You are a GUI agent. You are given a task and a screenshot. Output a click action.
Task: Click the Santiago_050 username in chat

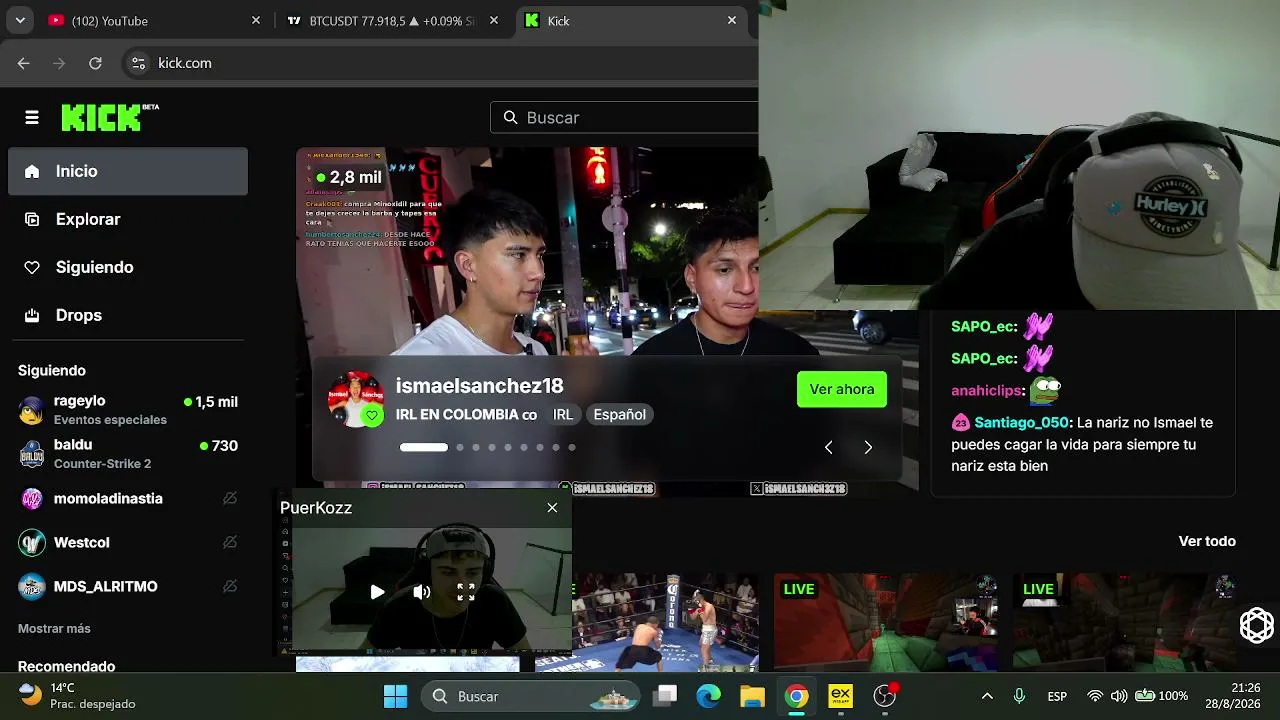coord(1022,422)
